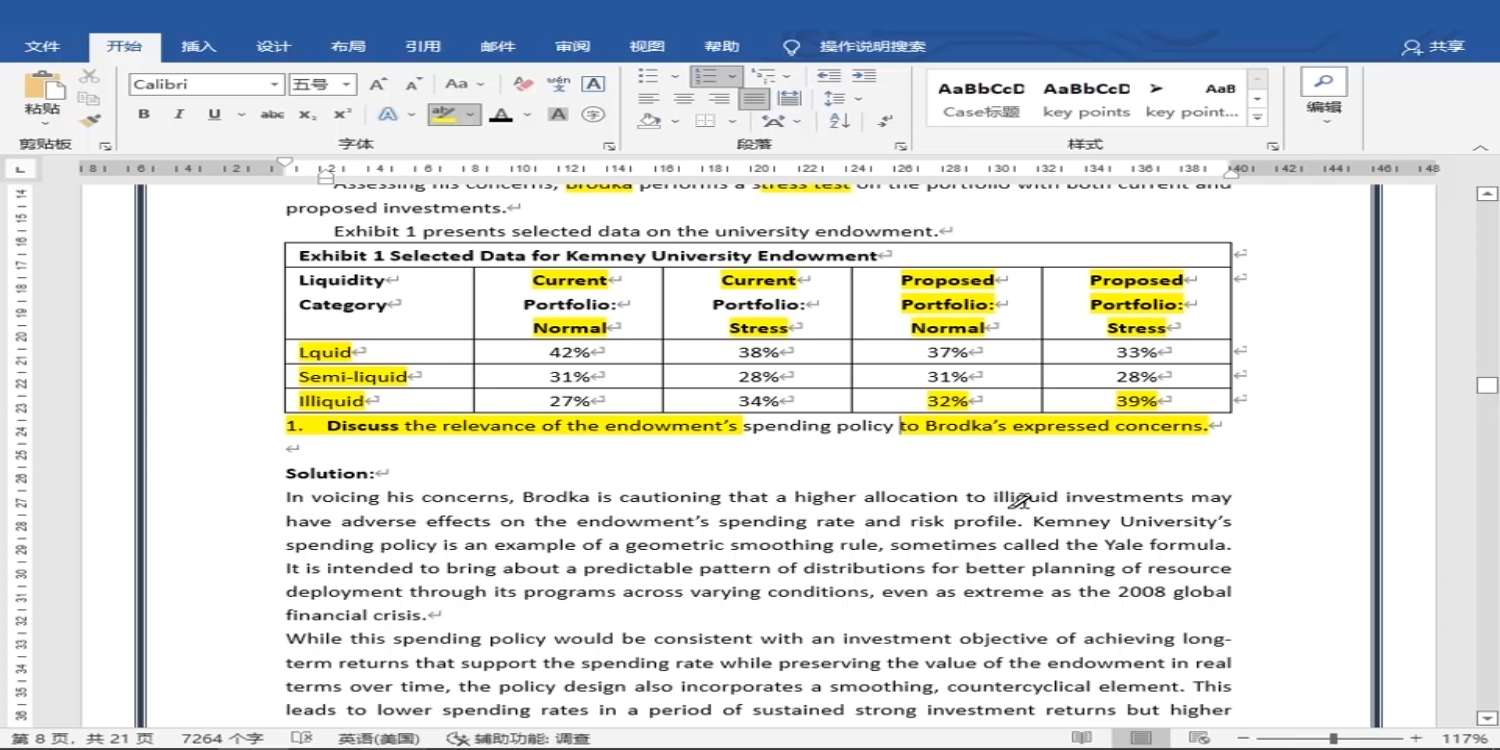Click the 共享 (Share) button
The height and width of the screenshot is (750, 1500).
coord(1434,47)
